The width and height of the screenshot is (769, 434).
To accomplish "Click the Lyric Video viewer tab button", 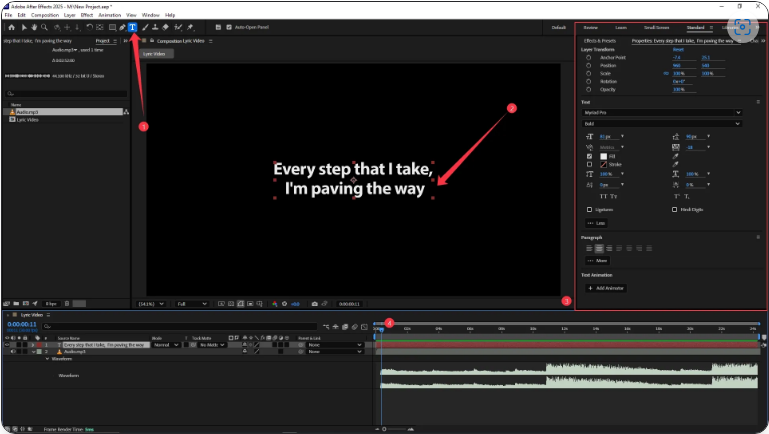I will point(154,54).
